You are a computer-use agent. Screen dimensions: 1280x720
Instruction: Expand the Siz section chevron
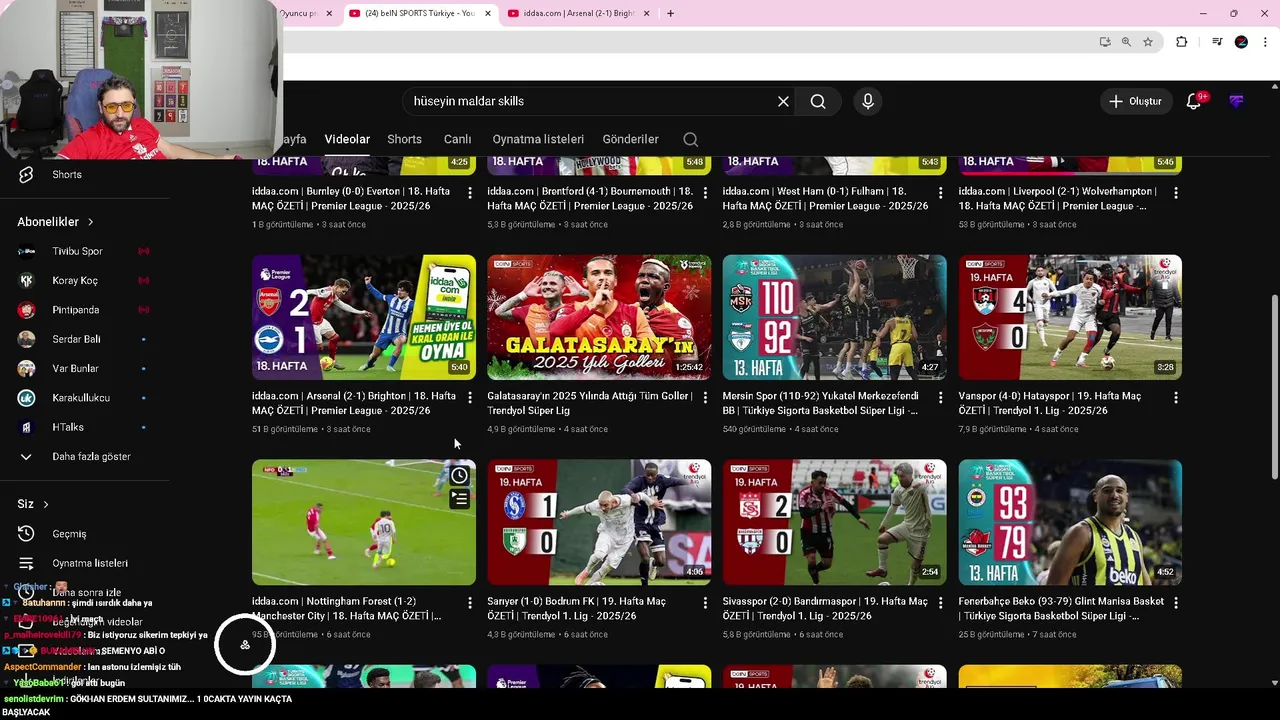[45, 504]
